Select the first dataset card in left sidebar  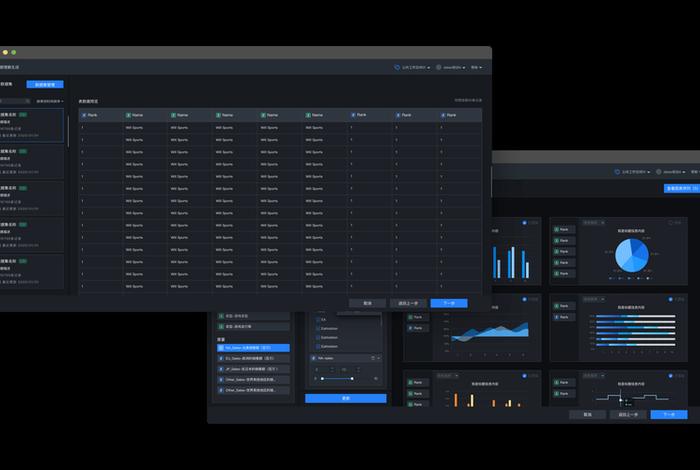tap(32, 129)
